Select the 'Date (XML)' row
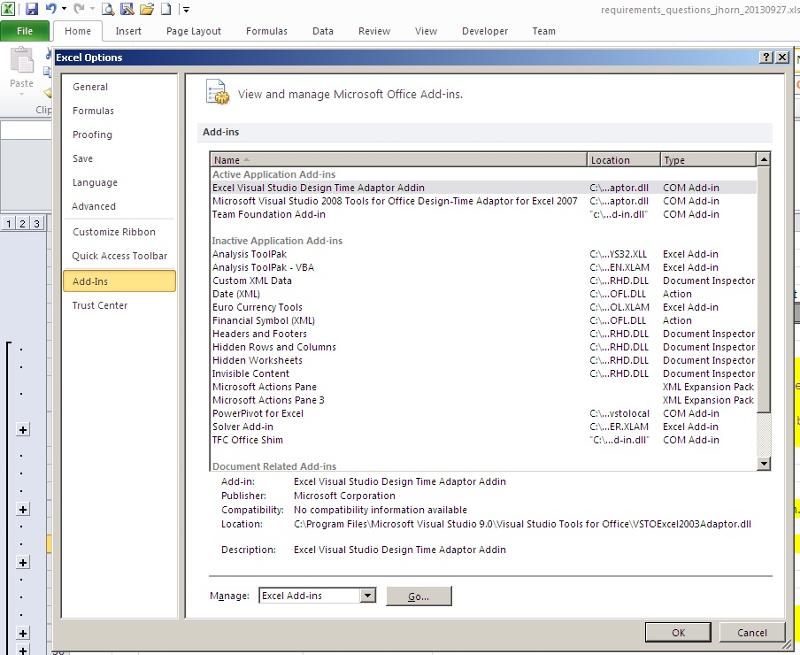 483,294
